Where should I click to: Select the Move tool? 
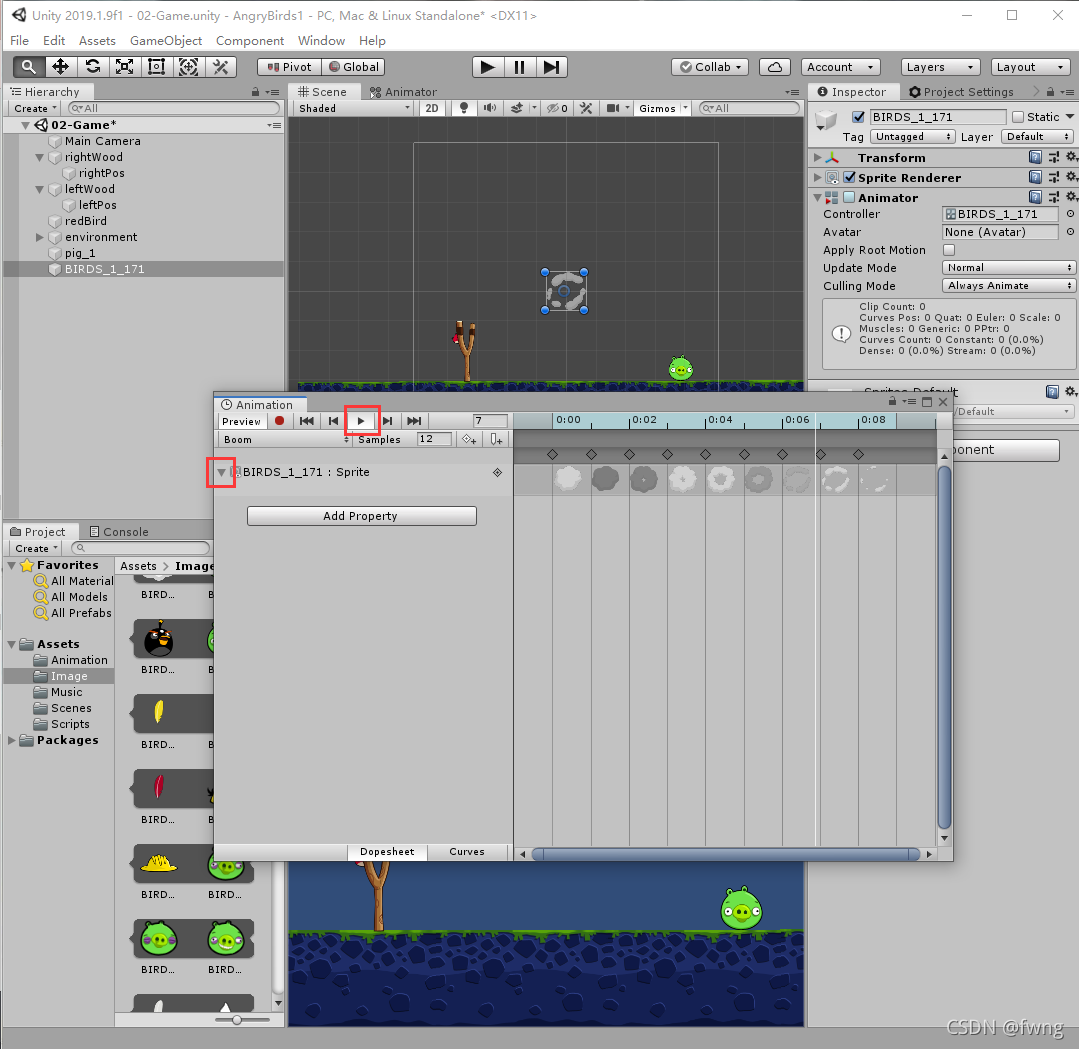61,67
